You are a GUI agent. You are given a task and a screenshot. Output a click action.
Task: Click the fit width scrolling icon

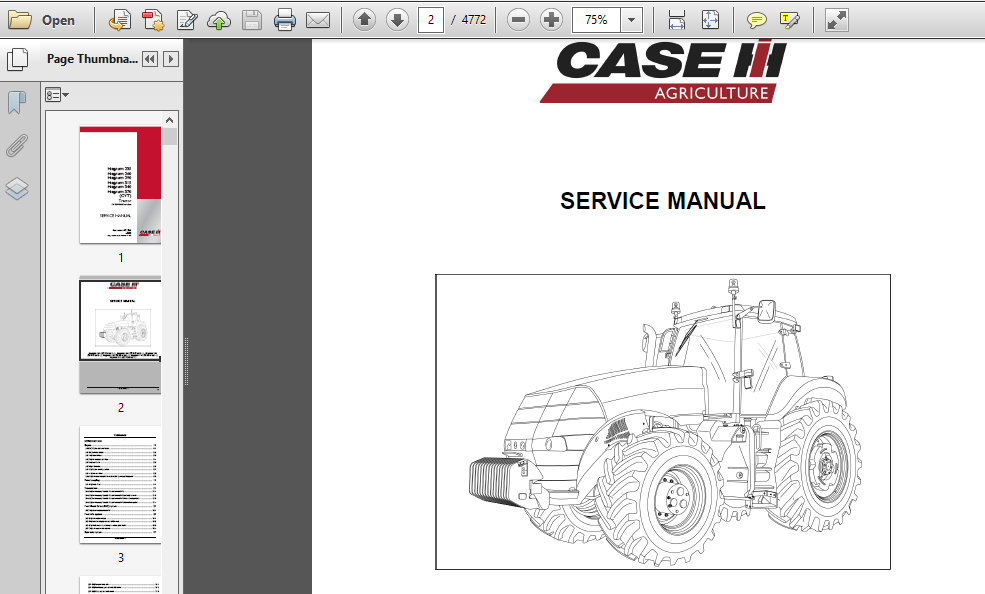(677, 20)
